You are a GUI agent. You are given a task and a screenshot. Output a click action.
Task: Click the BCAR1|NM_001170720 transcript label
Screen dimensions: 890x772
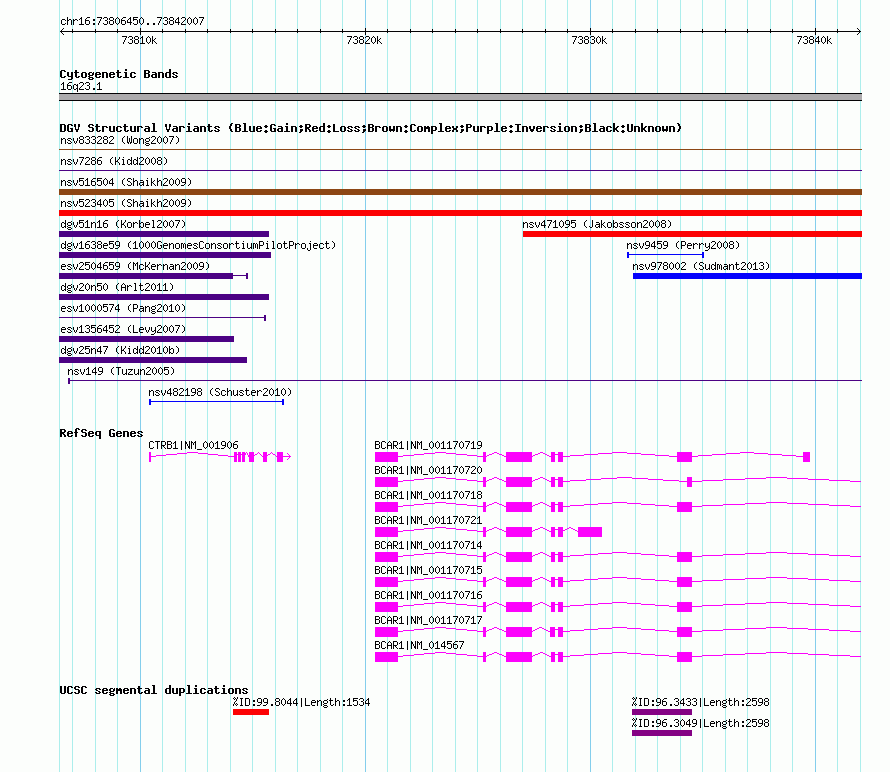click(x=429, y=470)
